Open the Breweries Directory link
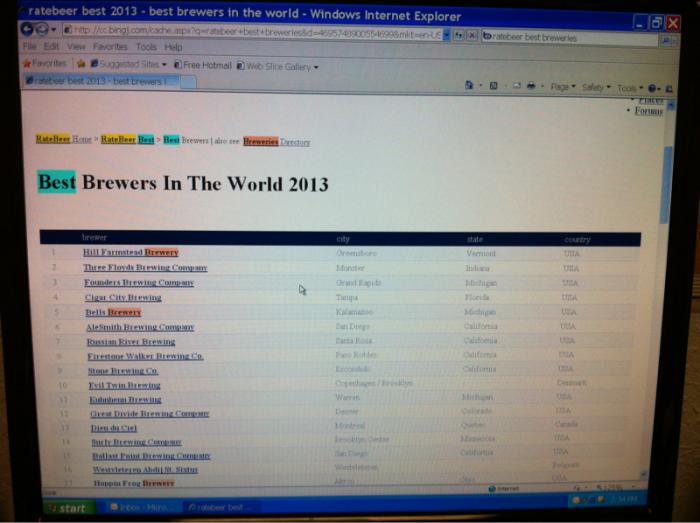The width and height of the screenshot is (700, 523). 276,142
